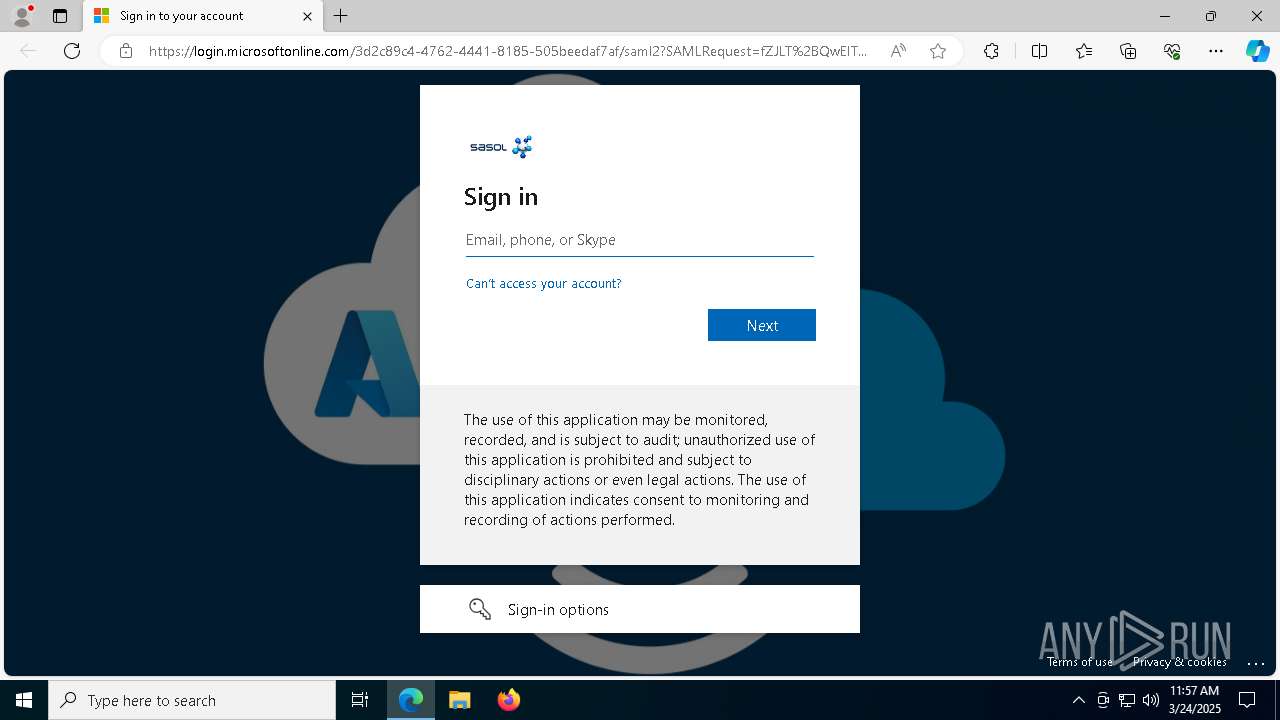Click the taskbar search box

(x=192, y=700)
